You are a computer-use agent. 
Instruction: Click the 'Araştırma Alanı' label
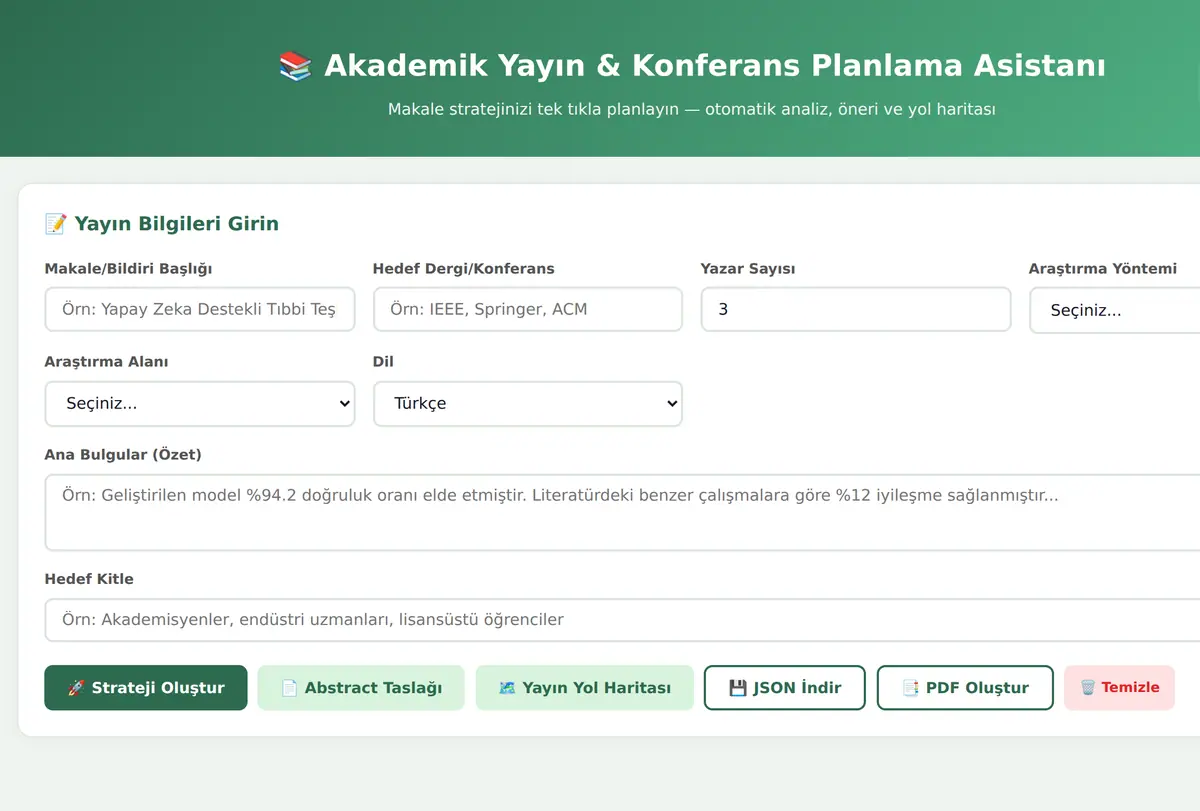click(x=106, y=362)
